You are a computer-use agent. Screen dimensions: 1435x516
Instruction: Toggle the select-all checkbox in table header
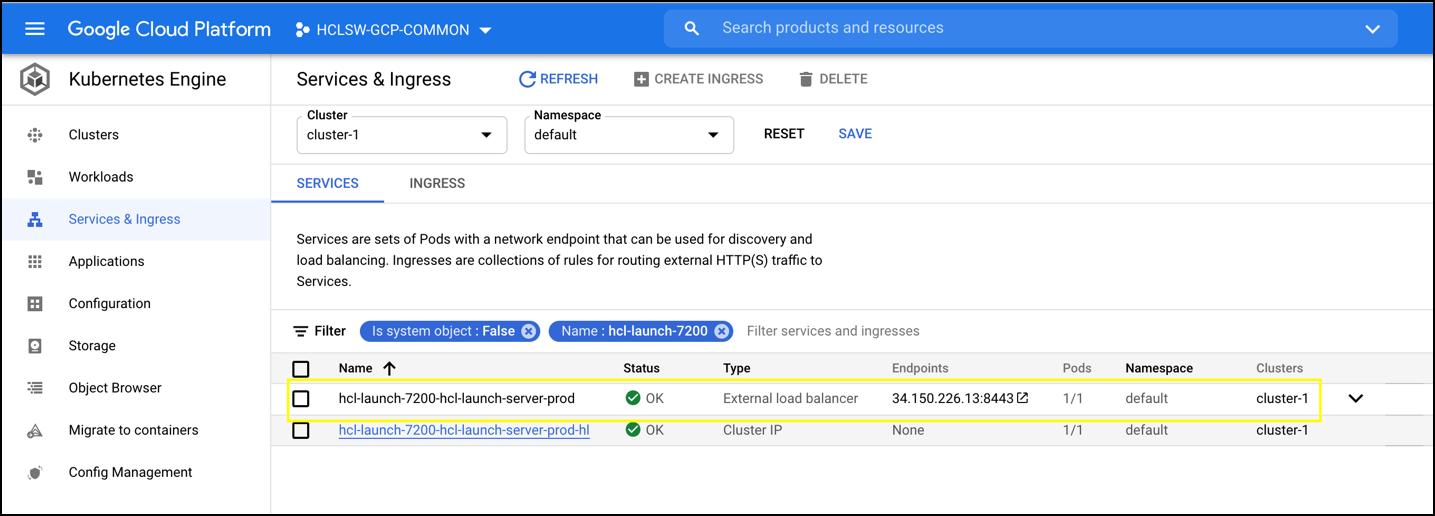click(301, 369)
